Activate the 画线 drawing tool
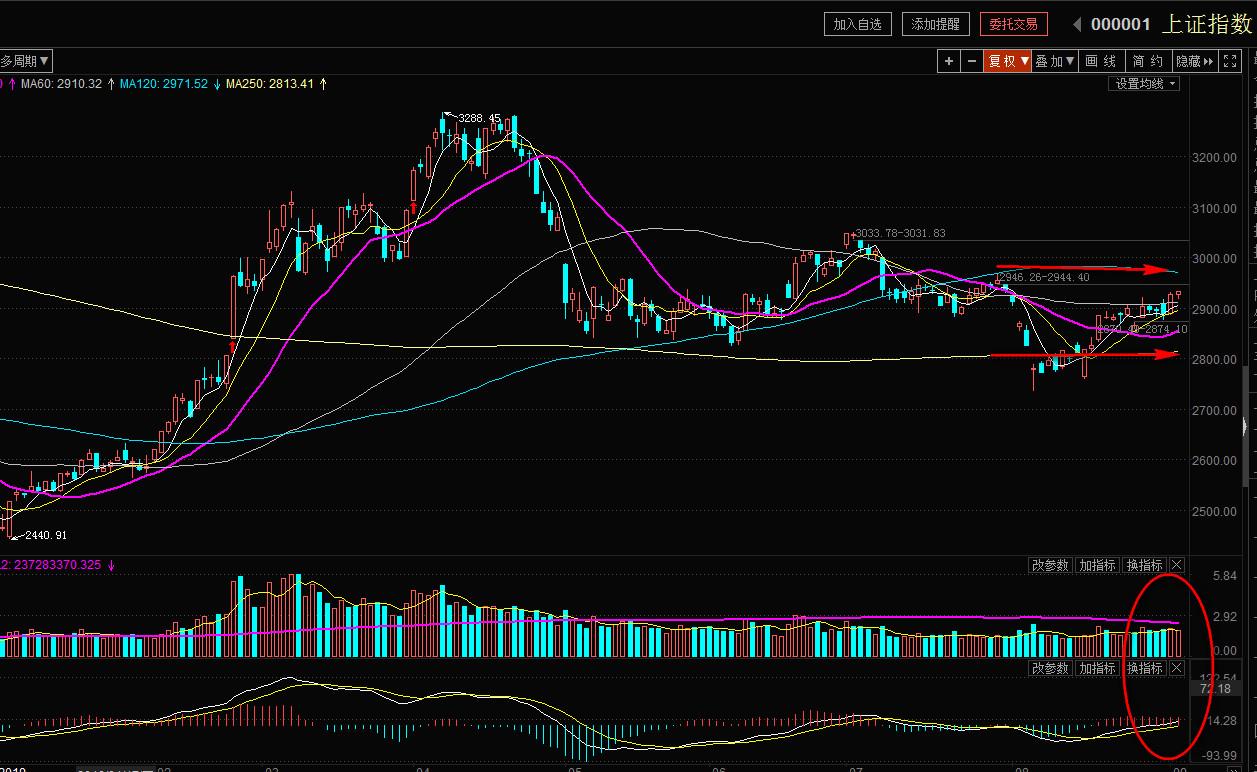This screenshot has height=772, width=1257. 1101,61
